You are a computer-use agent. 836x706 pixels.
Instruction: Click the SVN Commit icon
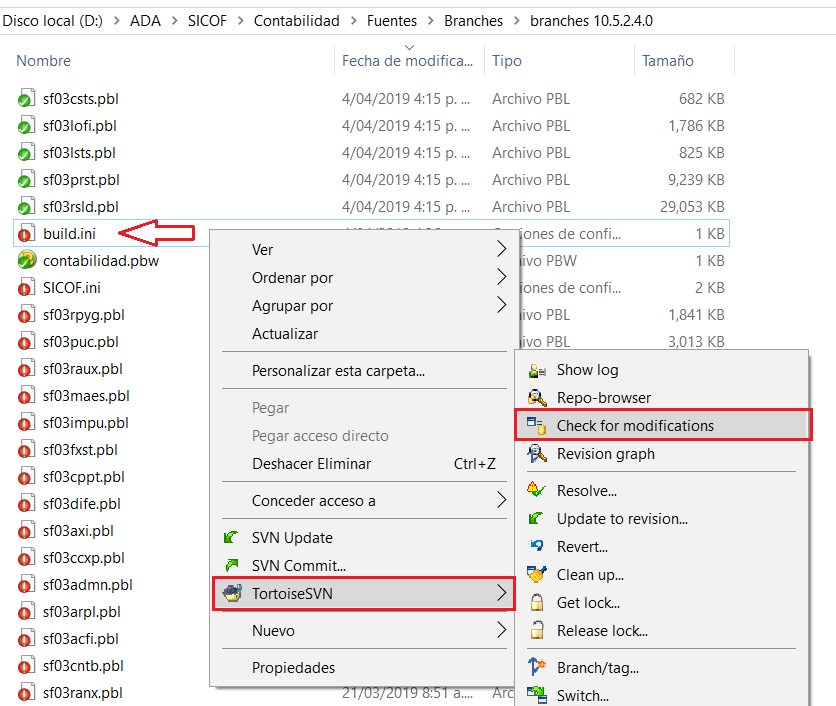point(232,566)
